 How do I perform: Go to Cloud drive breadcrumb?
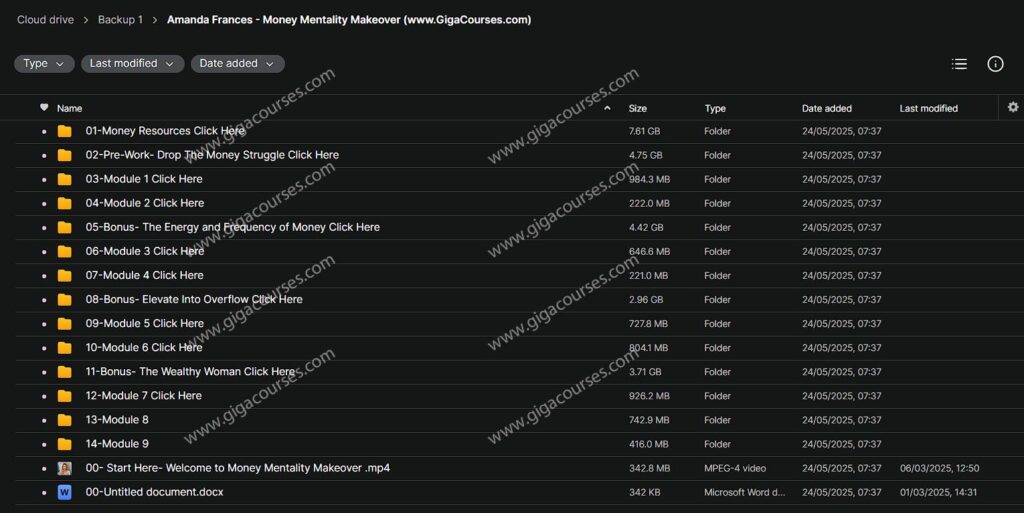[45, 20]
